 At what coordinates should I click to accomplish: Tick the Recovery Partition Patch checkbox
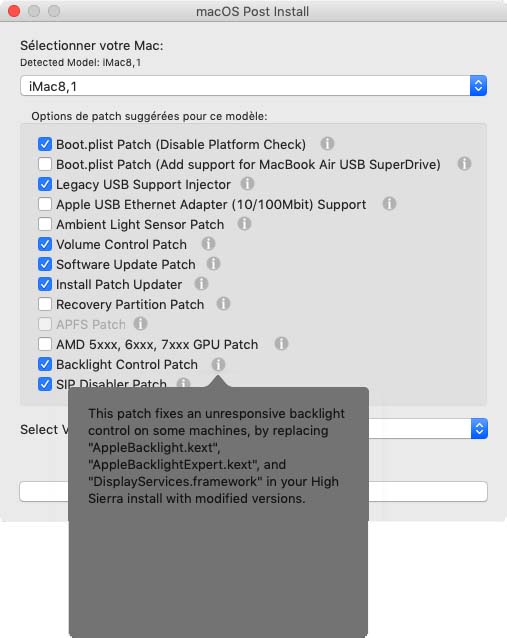pyautogui.click(x=45, y=304)
